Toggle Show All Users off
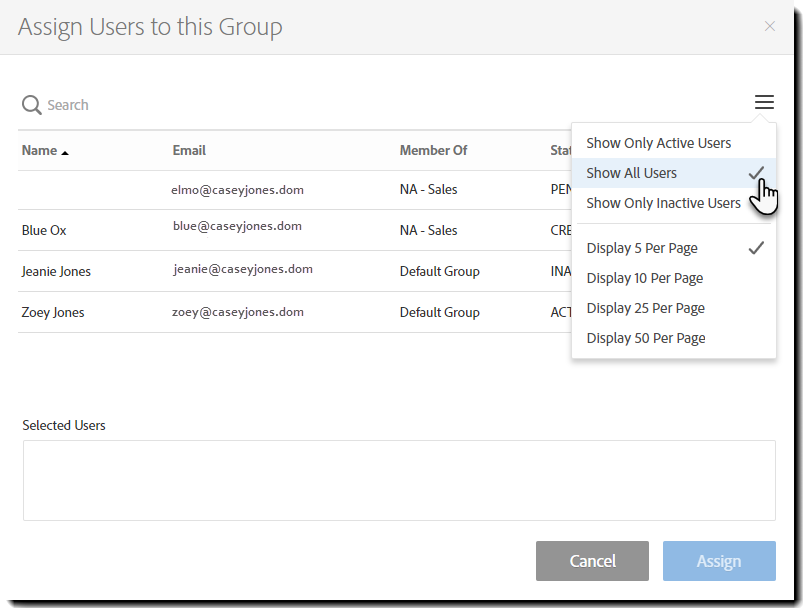803x608 pixels. pyautogui.click(x=631, y=172)
